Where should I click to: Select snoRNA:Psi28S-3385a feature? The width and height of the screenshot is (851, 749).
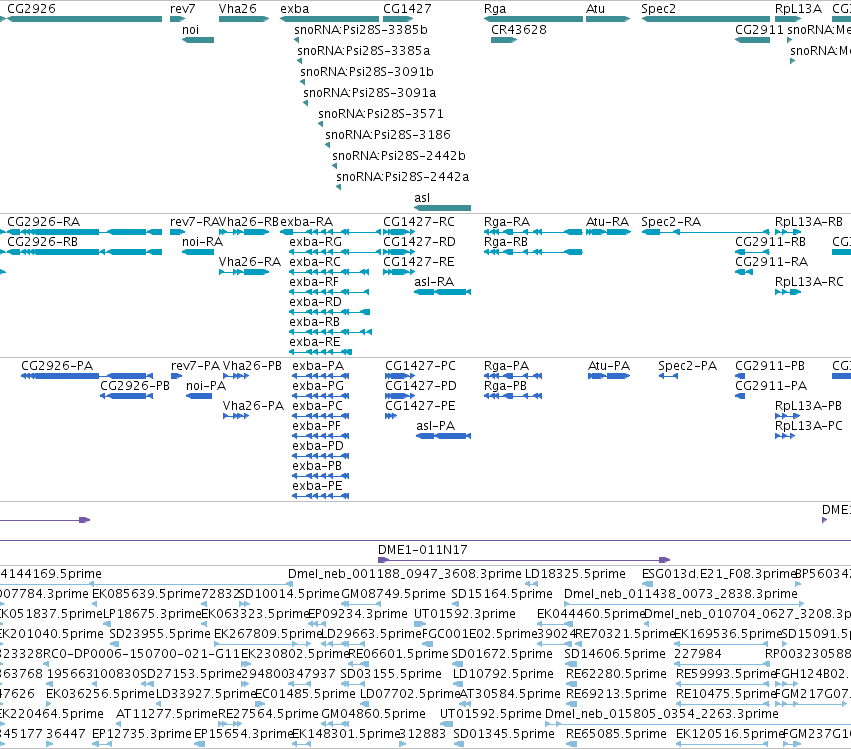(300, 61)
